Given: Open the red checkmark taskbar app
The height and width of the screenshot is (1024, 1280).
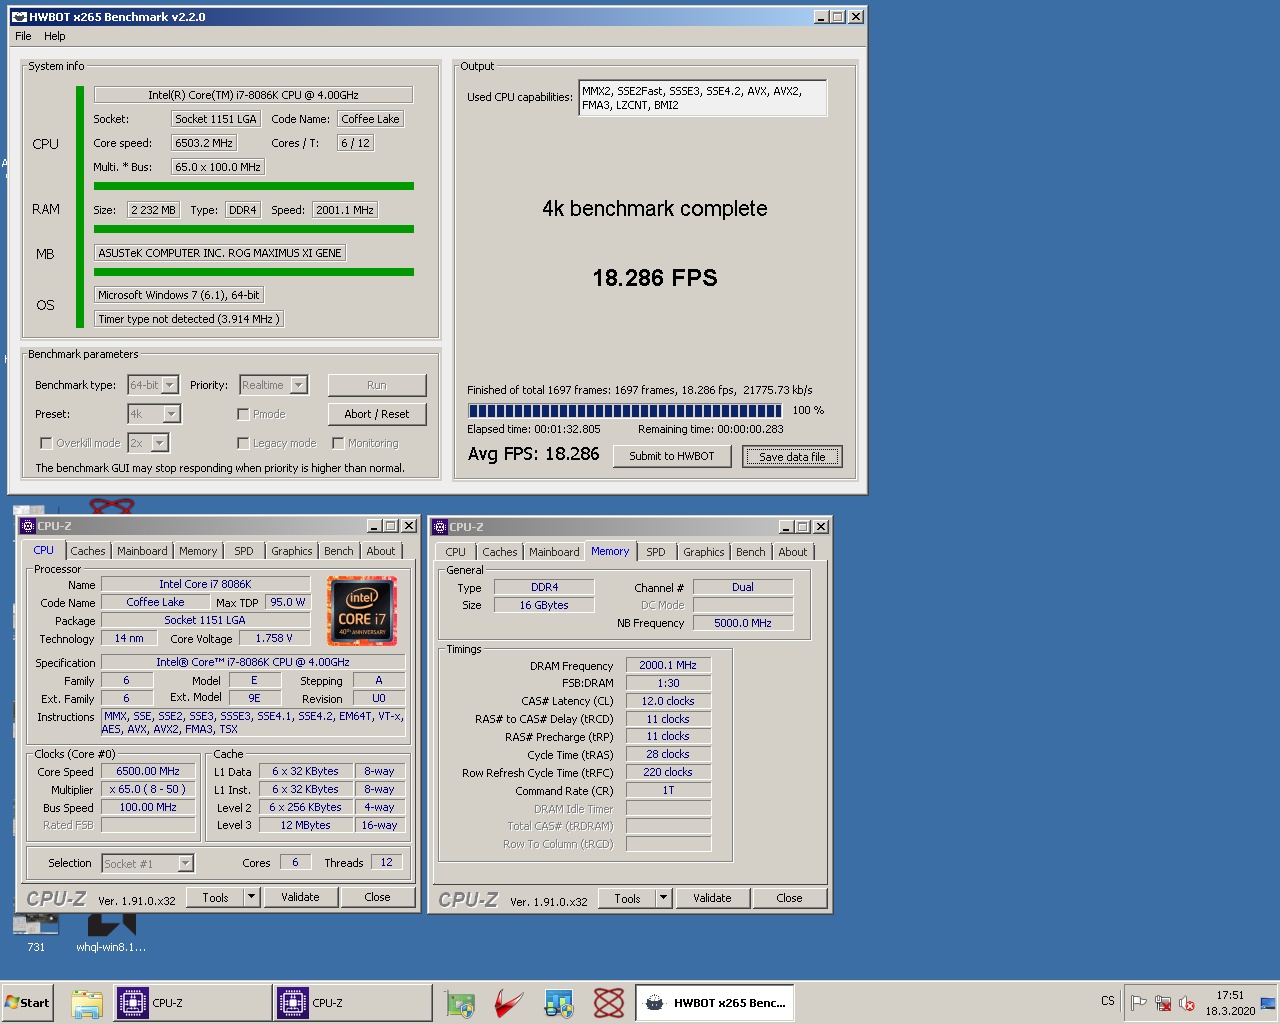Looking at the screenshot, I should 510,1003.
